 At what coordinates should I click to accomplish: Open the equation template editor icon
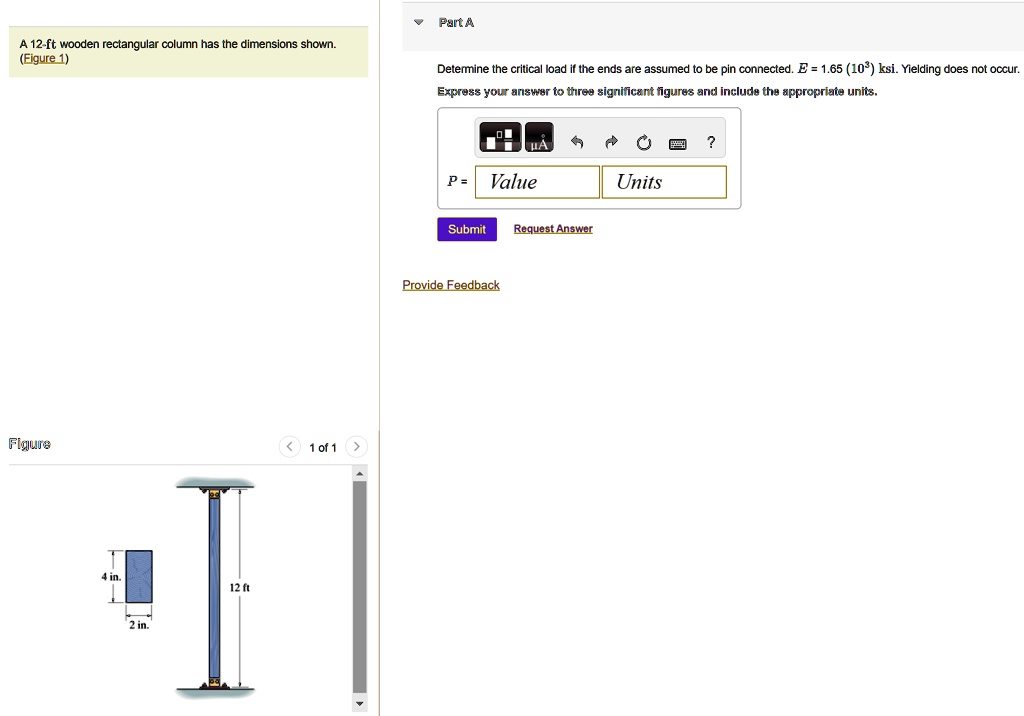point(499,137)
